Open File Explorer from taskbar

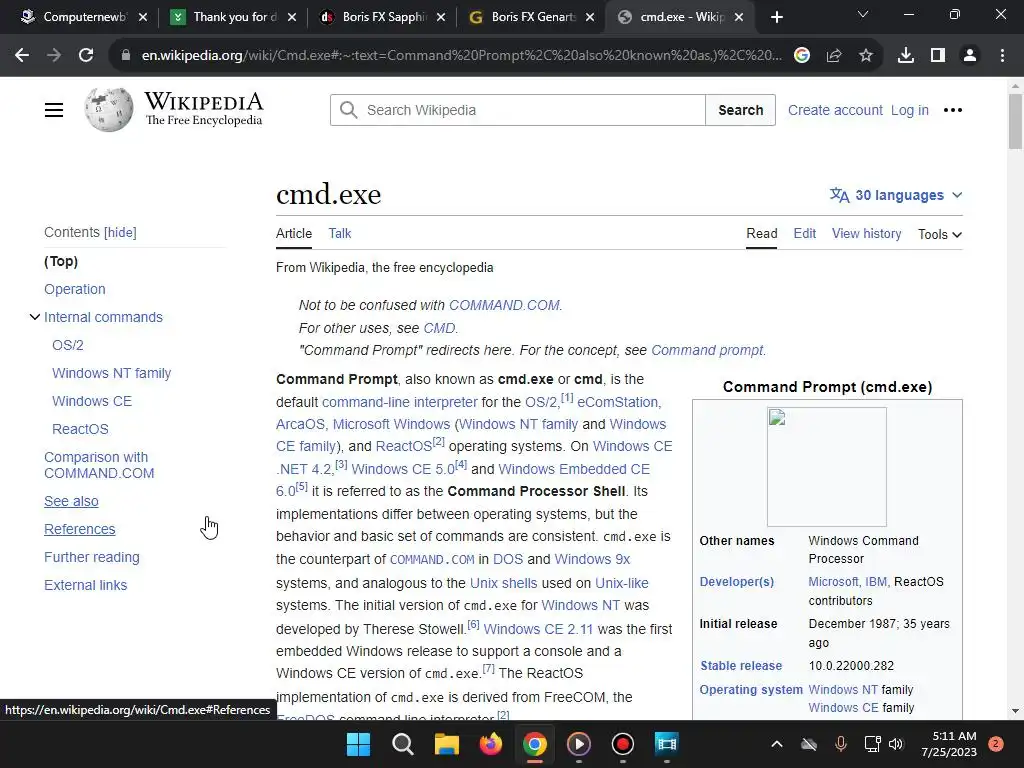tap(447, 744)
